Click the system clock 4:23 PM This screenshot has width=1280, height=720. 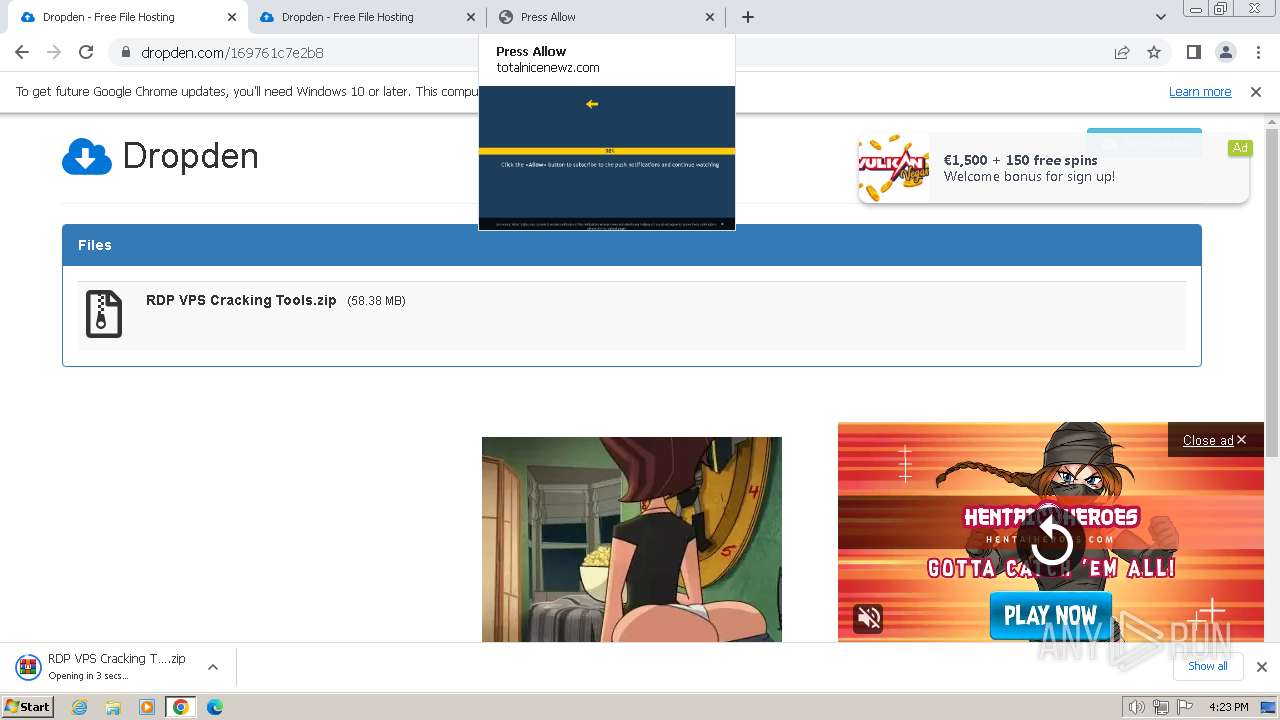[x=1228, y=707]
